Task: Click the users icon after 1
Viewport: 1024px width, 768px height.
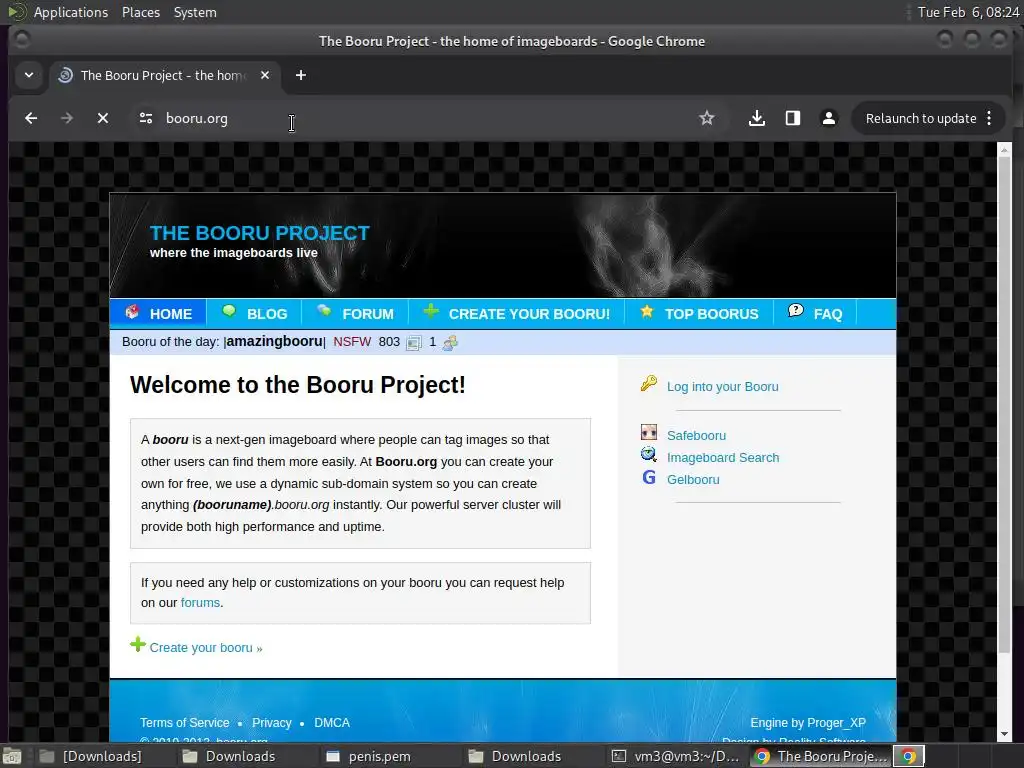Action: [x=450, y=342]
